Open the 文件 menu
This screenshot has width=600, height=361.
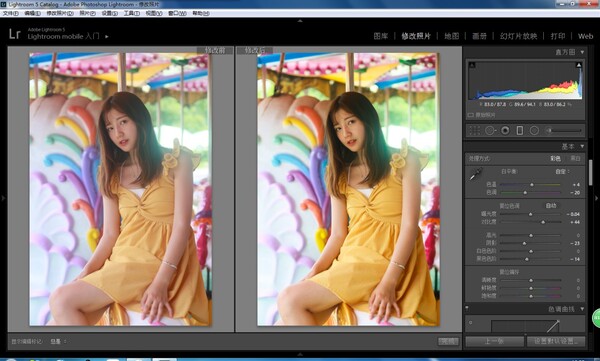10,13
